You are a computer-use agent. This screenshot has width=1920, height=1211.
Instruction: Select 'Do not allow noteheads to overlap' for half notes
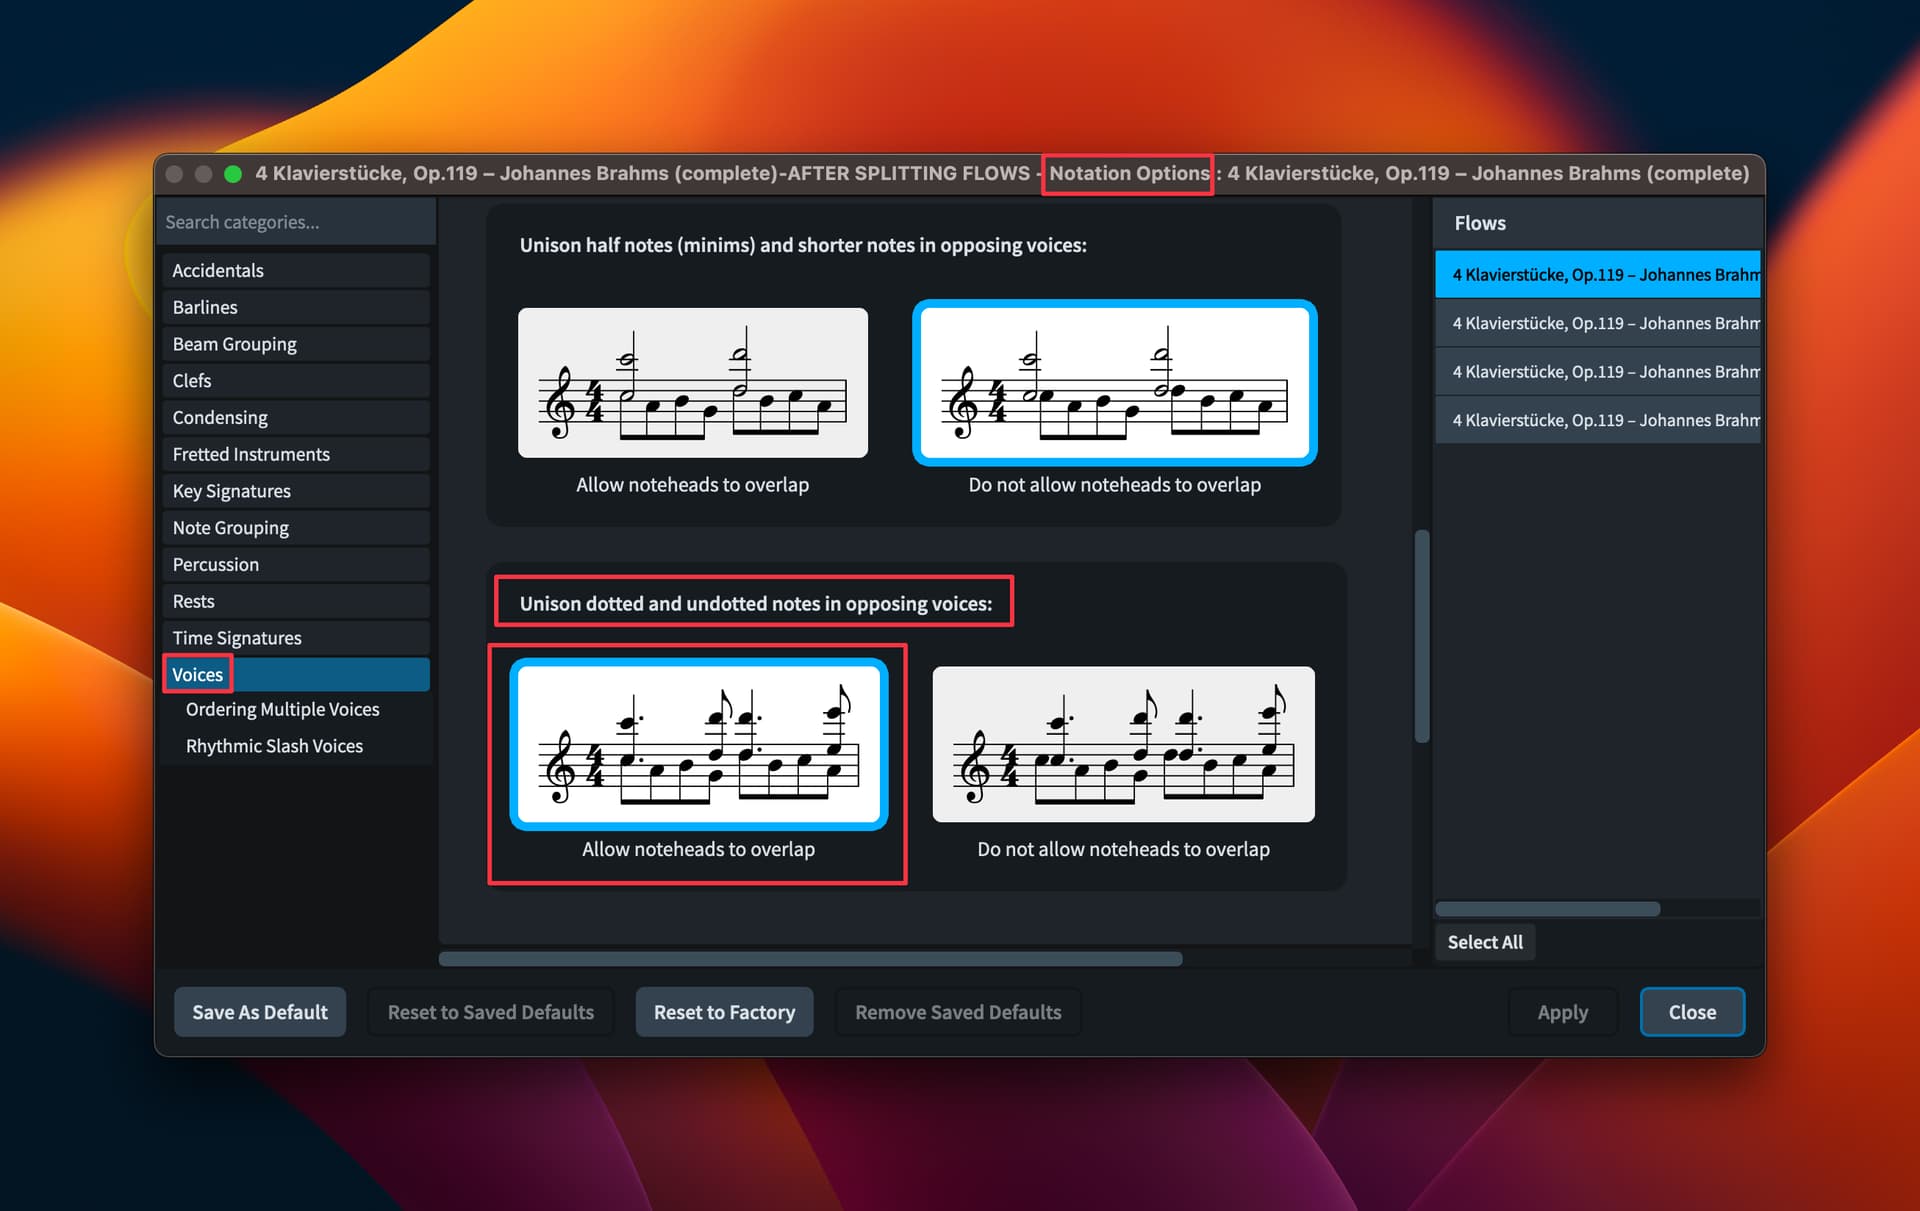coord(1114,383)
